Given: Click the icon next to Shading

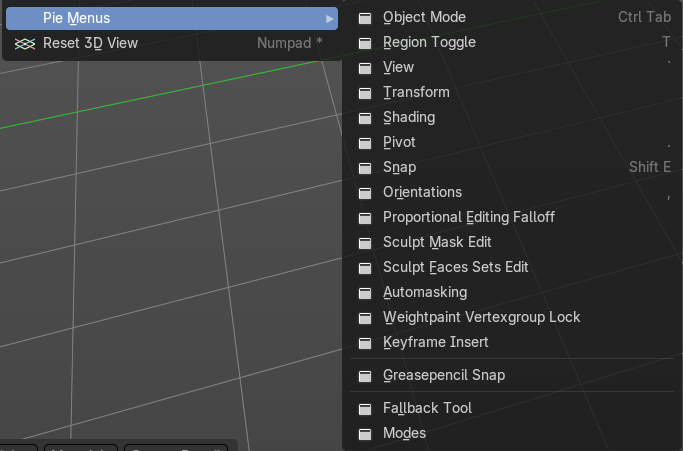Looking at the screenshot, I should point(365,118).
